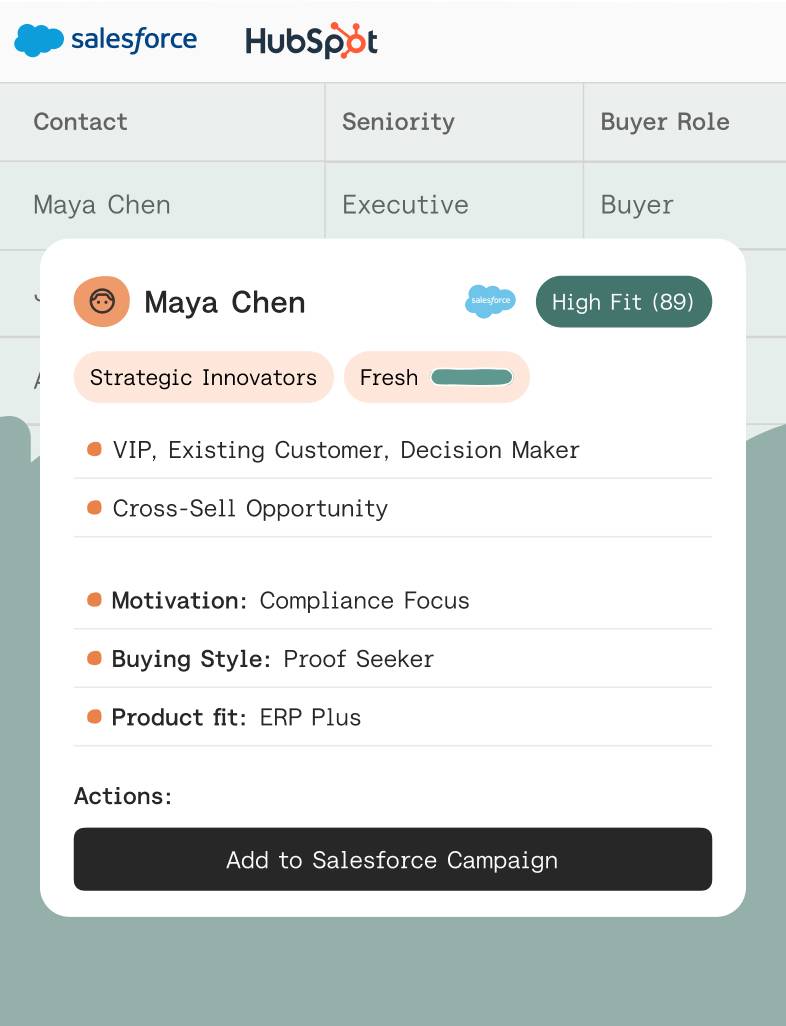Click the Fresh freshness bar indicator
786x1026 pixels.
pyautogui.click(x=472, y=377)
